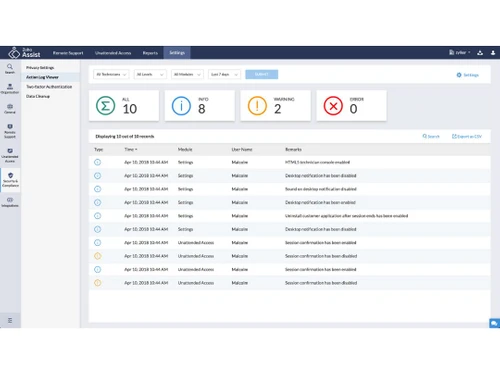
Task: Click the User Name column header
Action: click(x=242, y=149)
